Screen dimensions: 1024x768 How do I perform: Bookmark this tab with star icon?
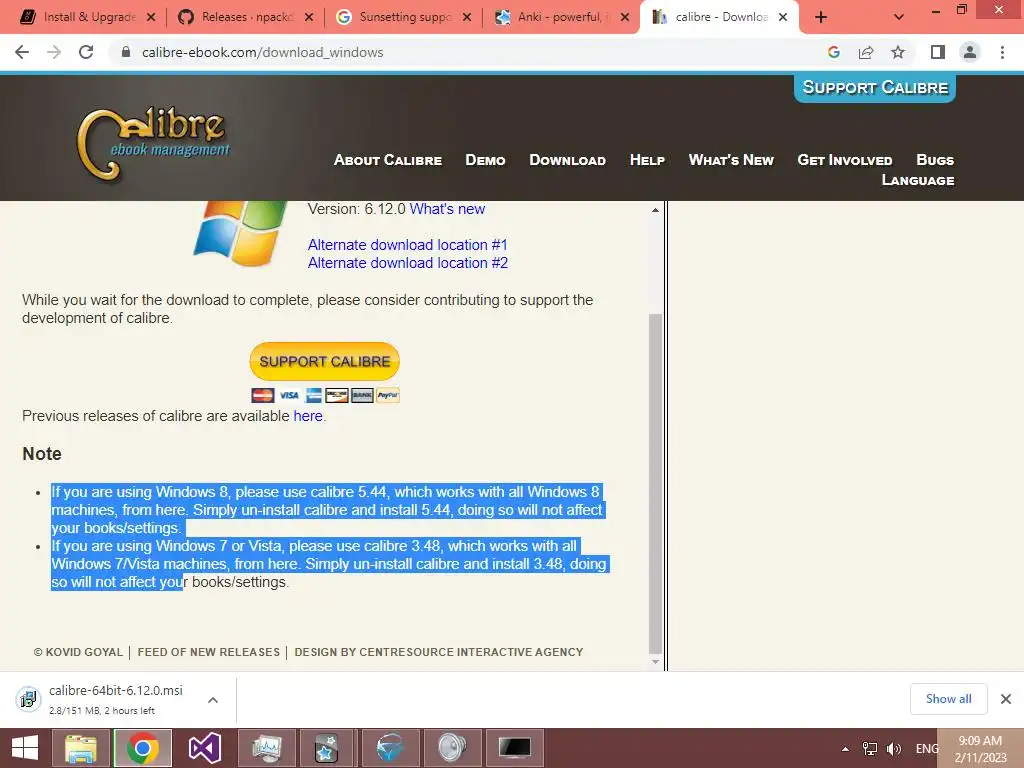(898, 52)
